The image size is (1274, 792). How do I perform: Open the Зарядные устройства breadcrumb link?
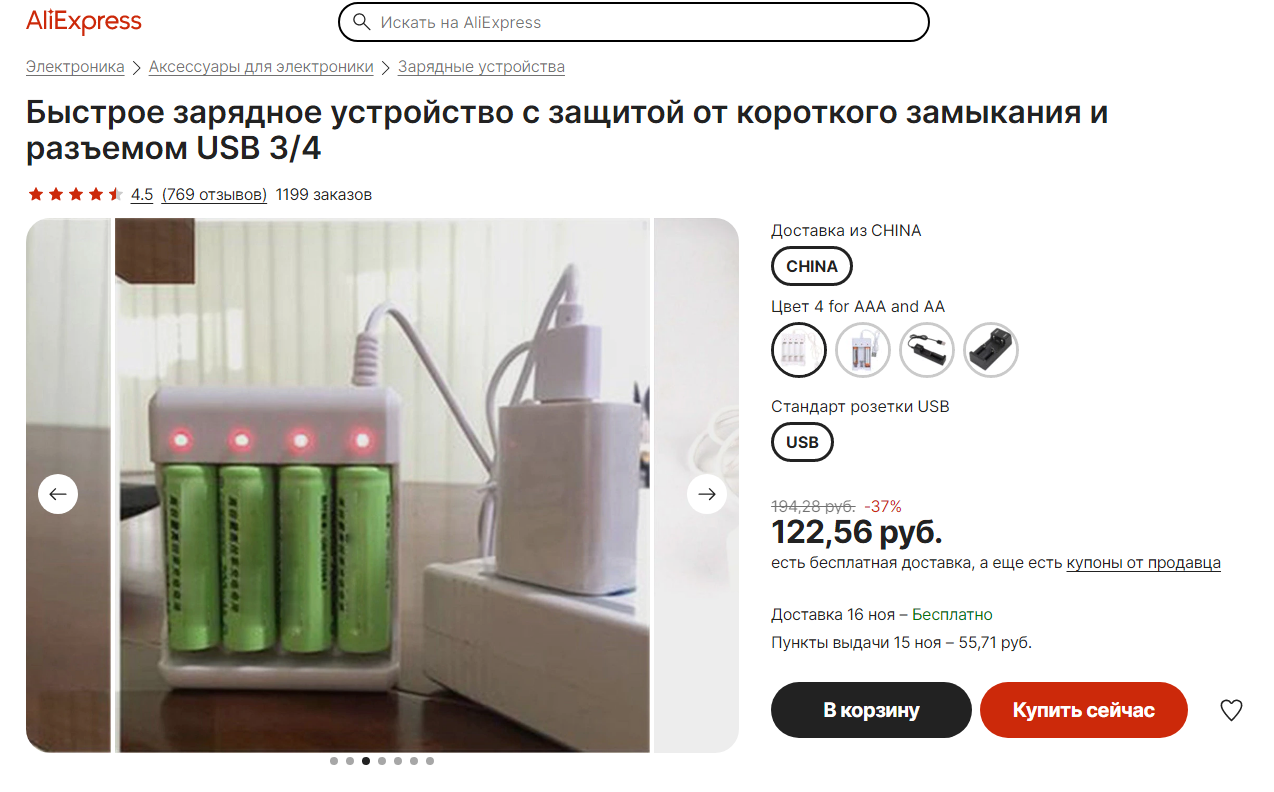(x=481, y=67)
